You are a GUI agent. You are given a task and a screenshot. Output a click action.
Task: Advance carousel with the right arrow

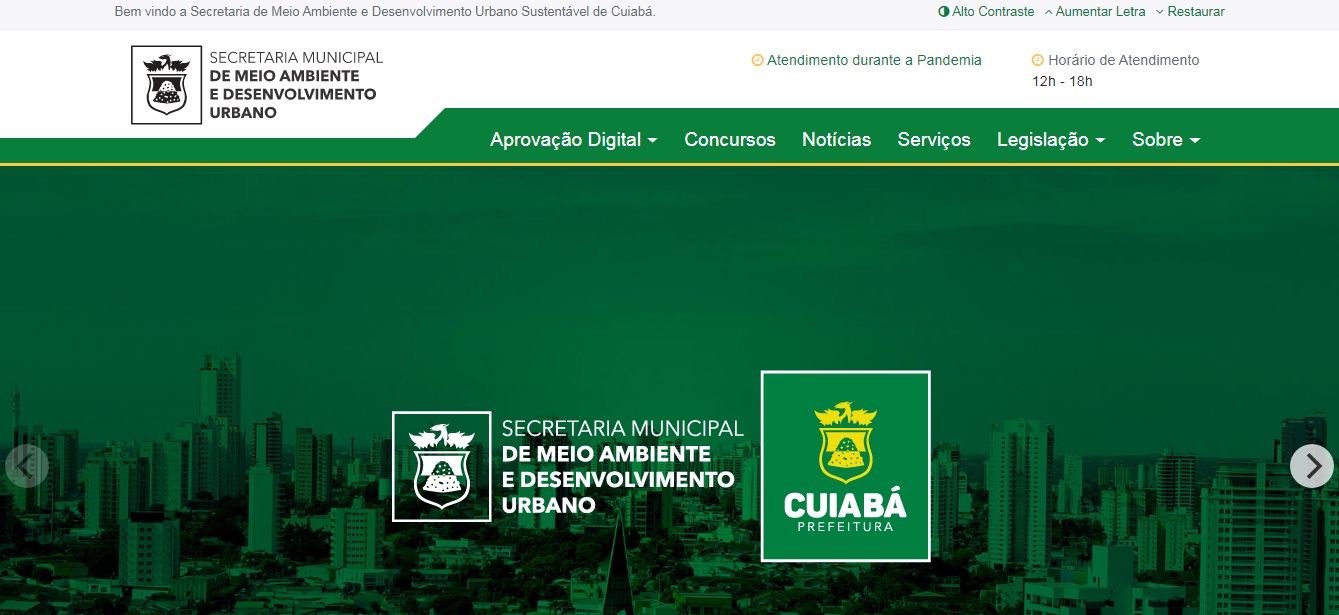coord(1311,465)
